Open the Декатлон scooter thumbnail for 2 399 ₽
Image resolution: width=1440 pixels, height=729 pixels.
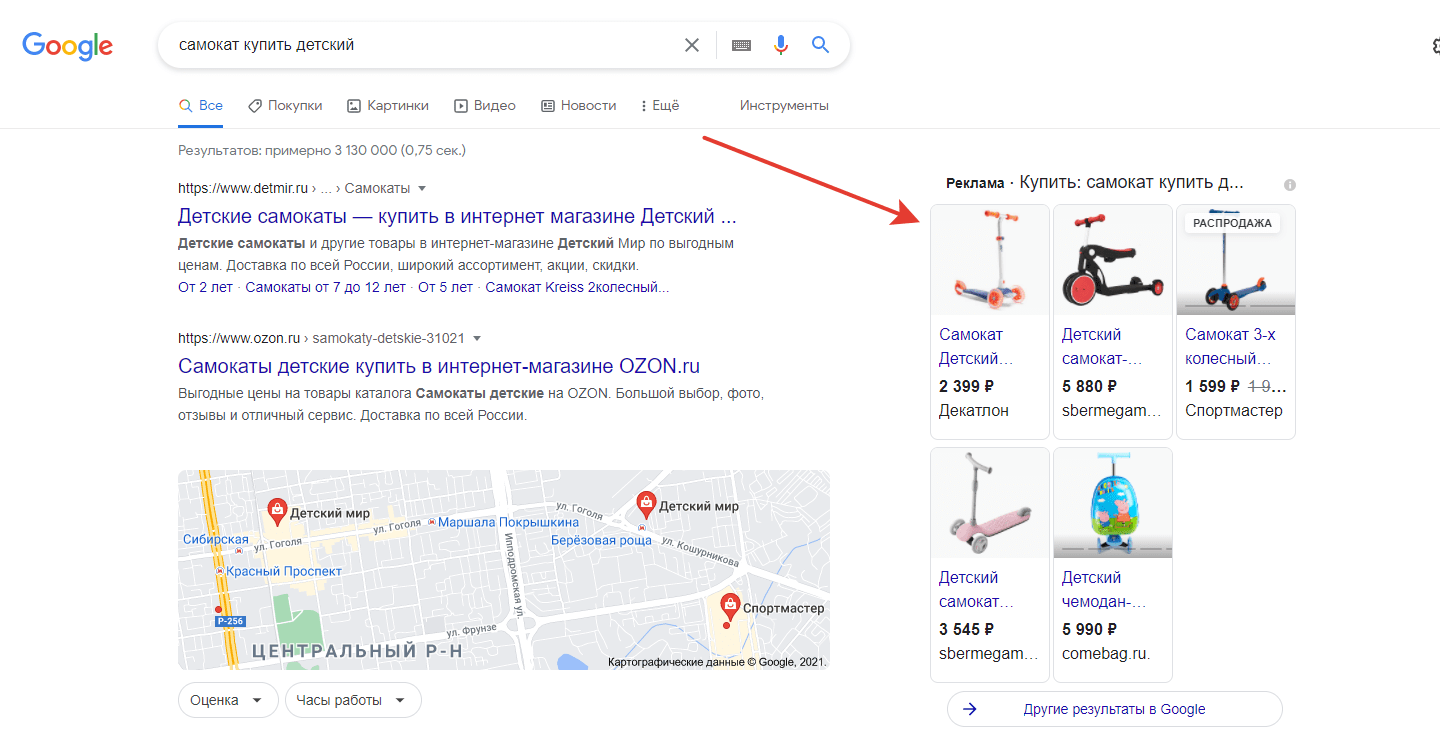[x=990, y=260]
